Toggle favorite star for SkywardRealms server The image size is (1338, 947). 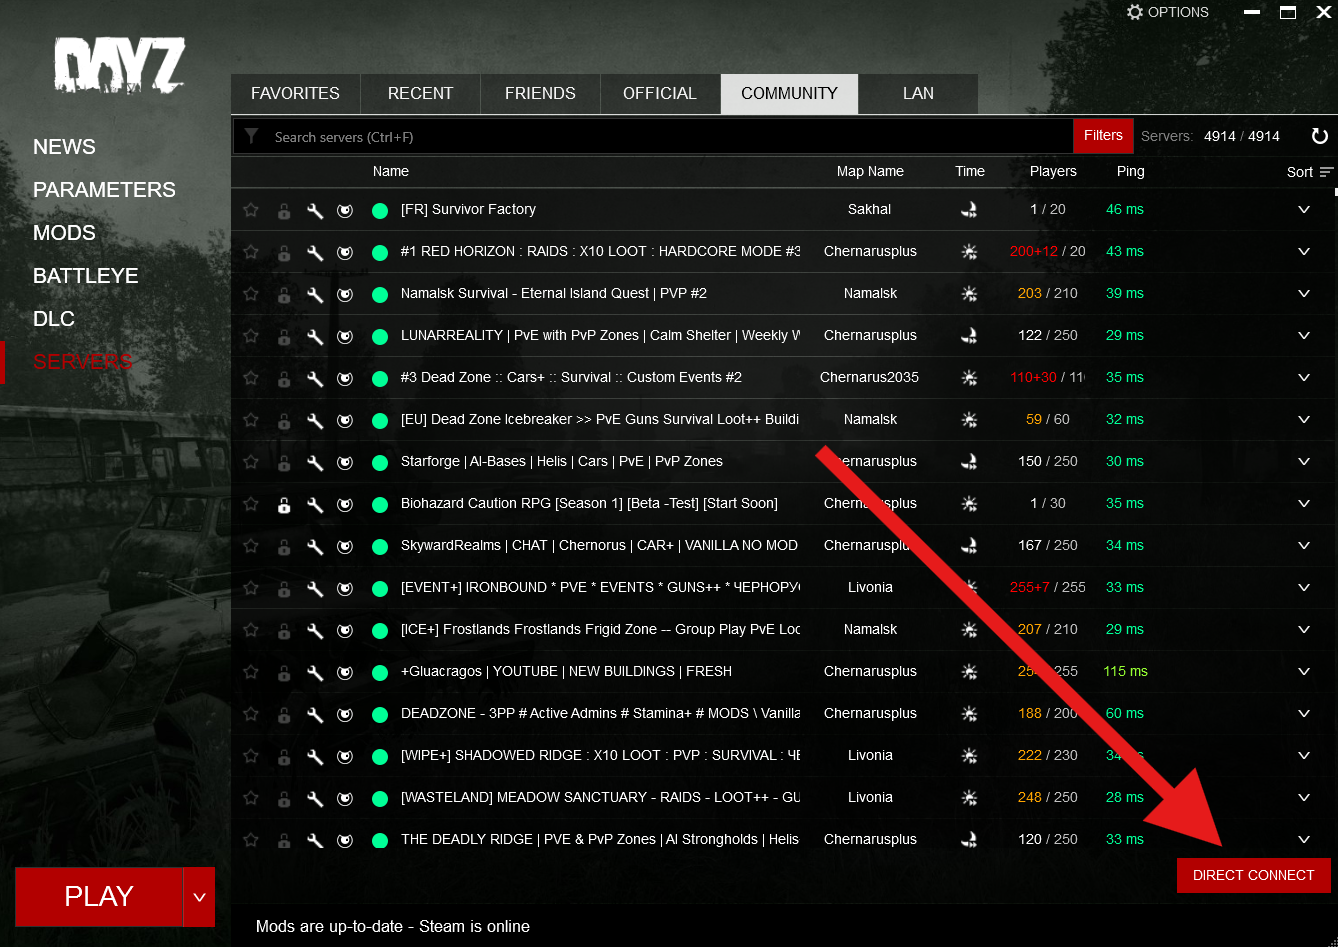coord(251,546)
